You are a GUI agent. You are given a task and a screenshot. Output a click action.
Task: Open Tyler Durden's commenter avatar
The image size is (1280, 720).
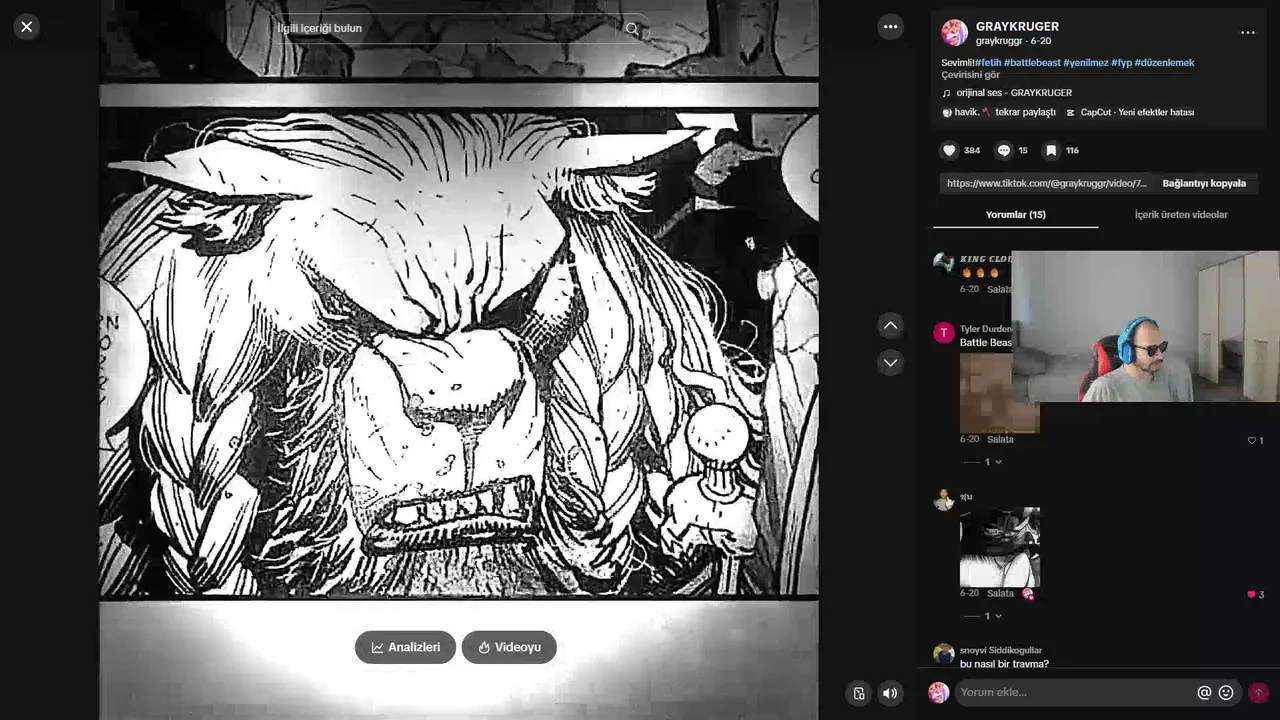coord(943,333)
